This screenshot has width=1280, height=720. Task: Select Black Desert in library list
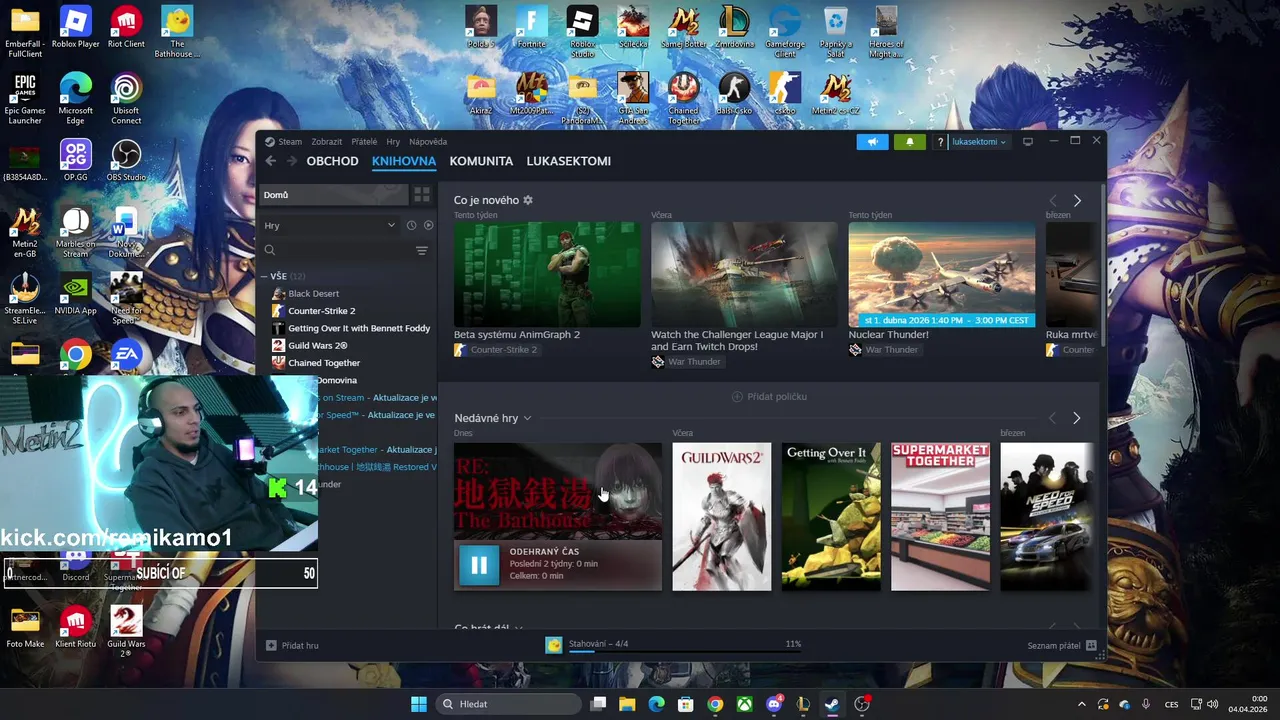click(x=313, y=294)
